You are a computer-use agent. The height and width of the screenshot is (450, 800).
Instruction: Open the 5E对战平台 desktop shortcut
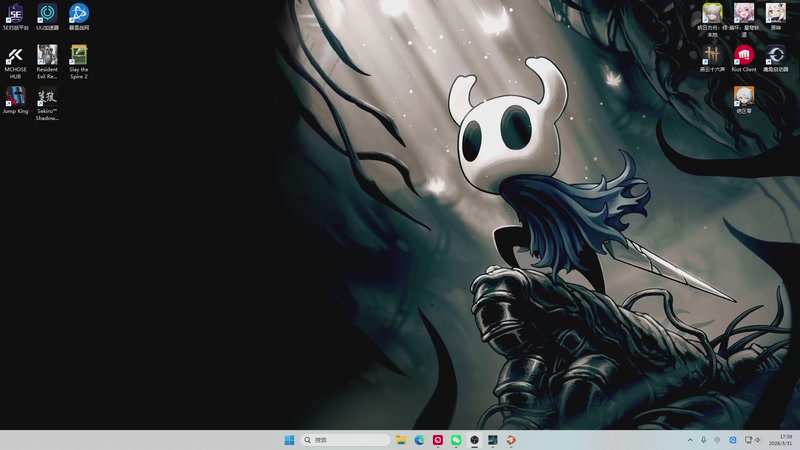(15, 17)
